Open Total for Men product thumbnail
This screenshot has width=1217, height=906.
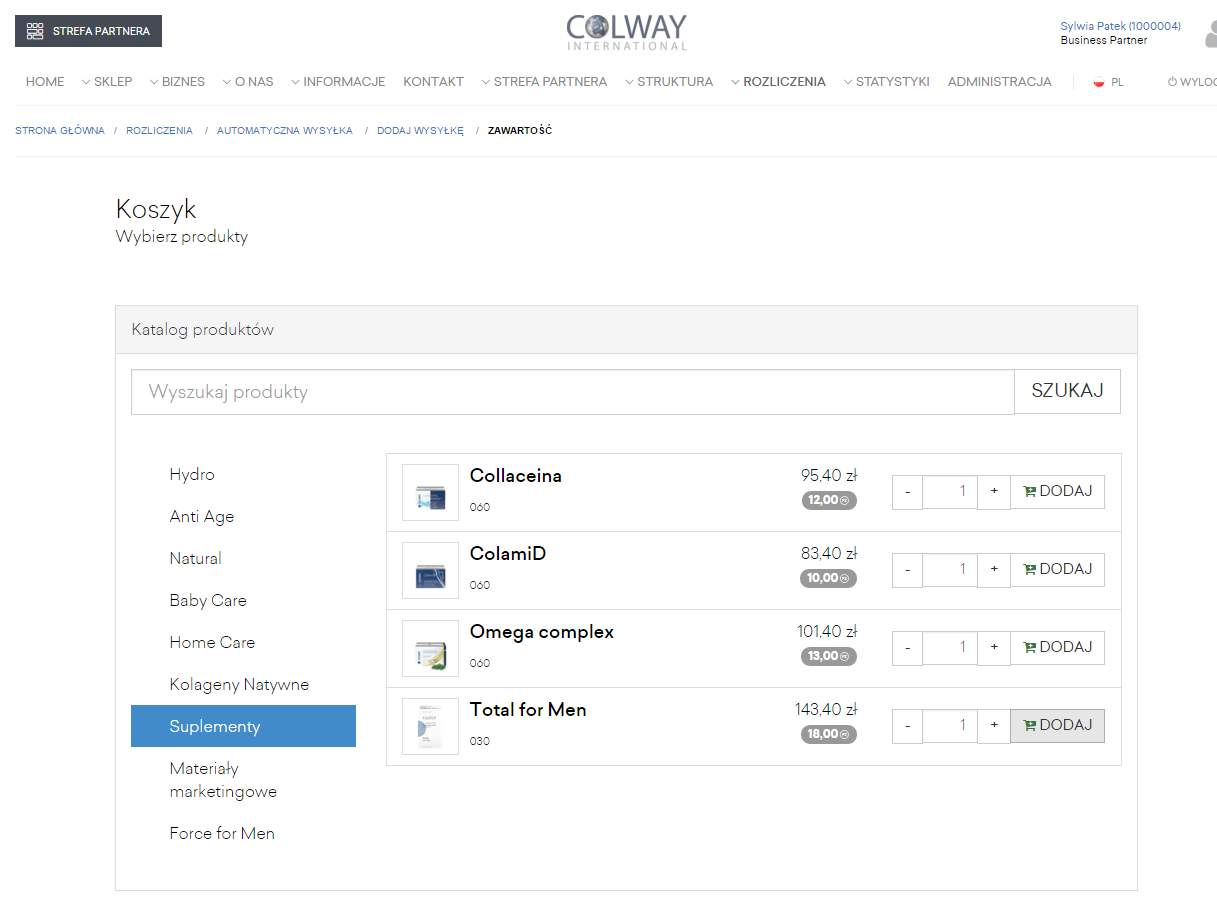[430, 726]
